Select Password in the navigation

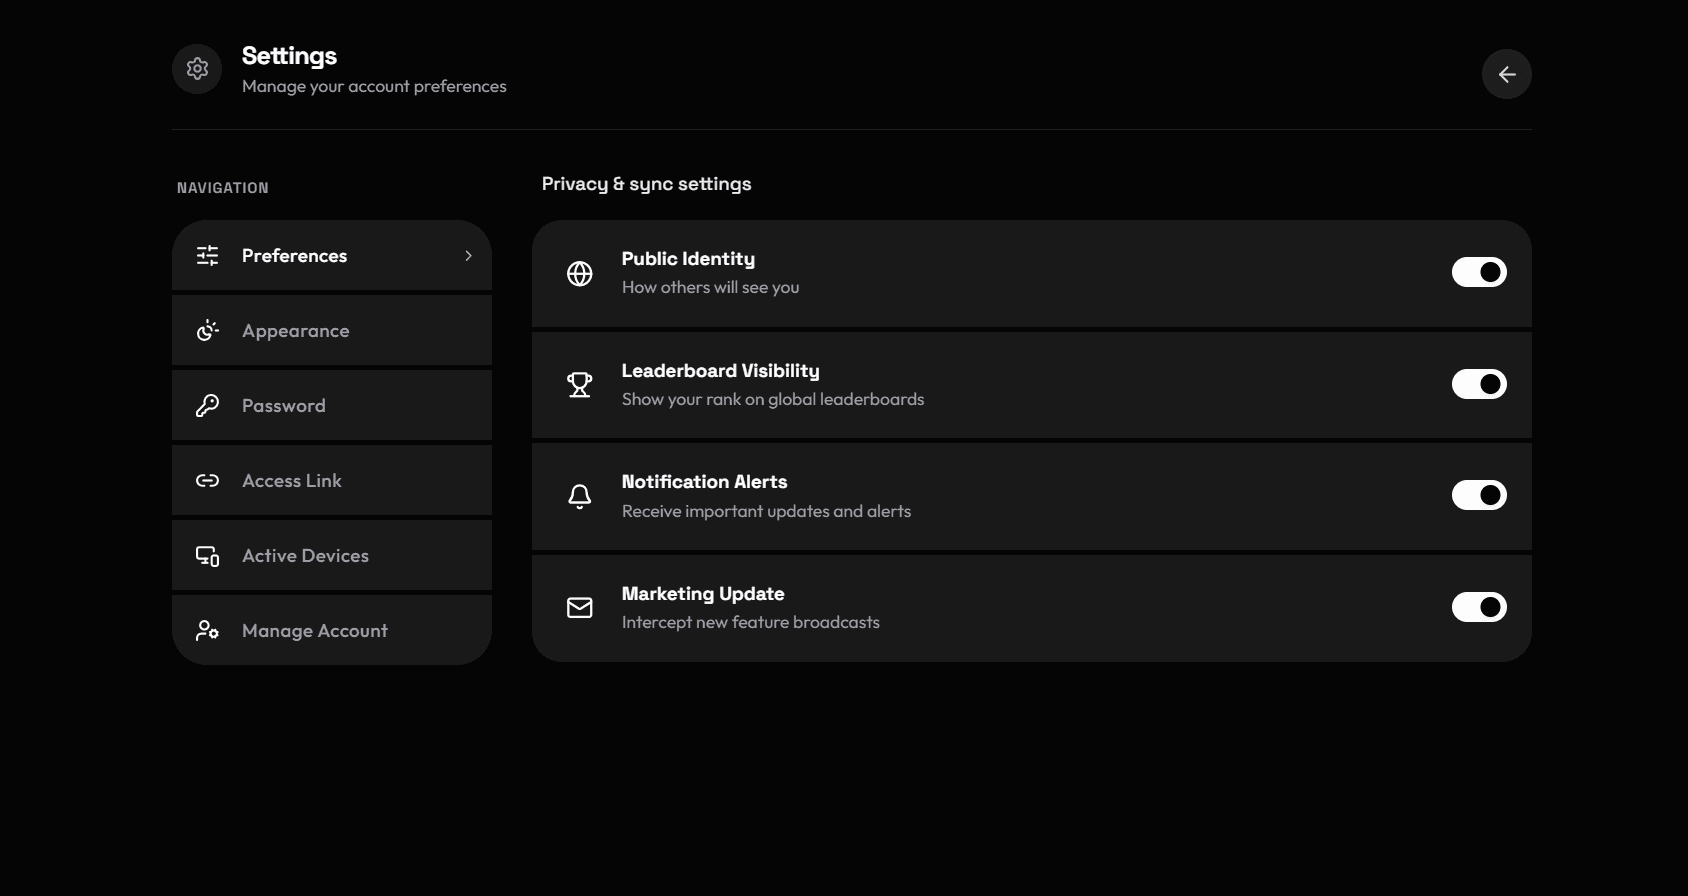332,406
